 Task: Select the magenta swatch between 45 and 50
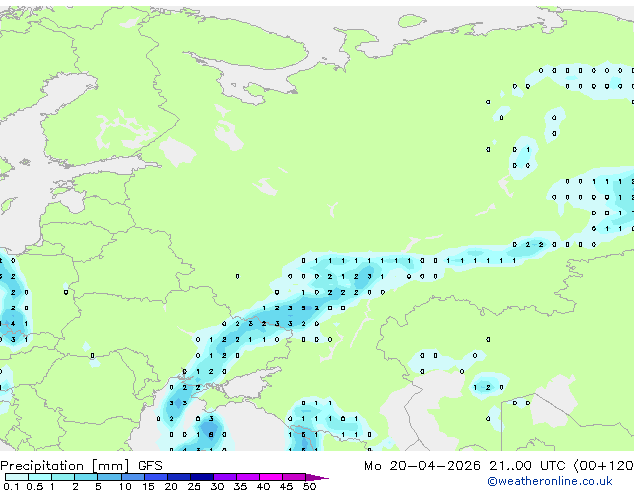pos(294,477)
